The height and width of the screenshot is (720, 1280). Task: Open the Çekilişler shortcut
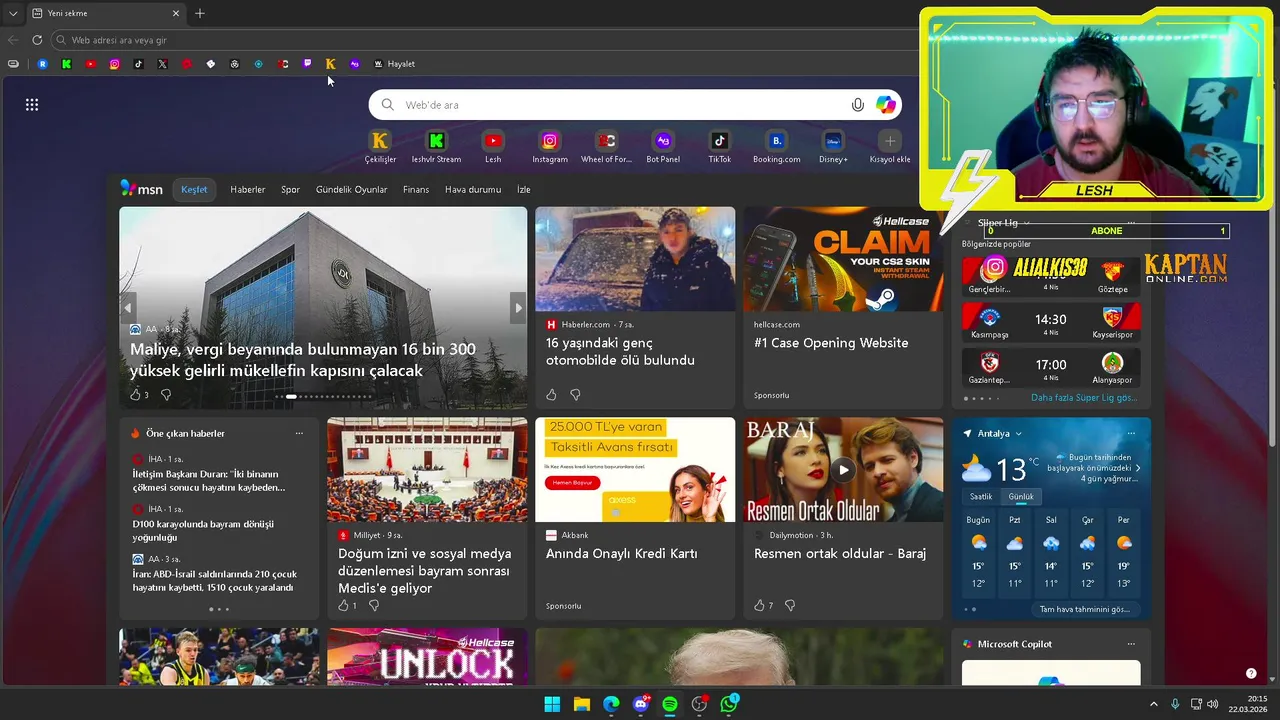[380, 146]
